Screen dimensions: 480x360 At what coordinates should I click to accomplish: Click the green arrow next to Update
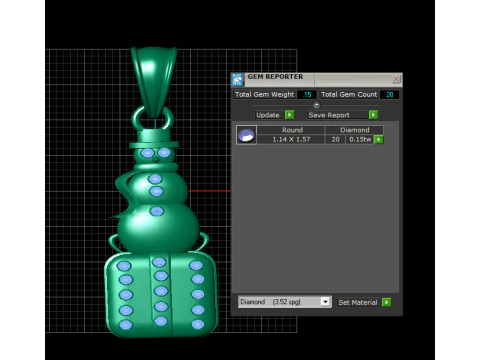point(289,115)
